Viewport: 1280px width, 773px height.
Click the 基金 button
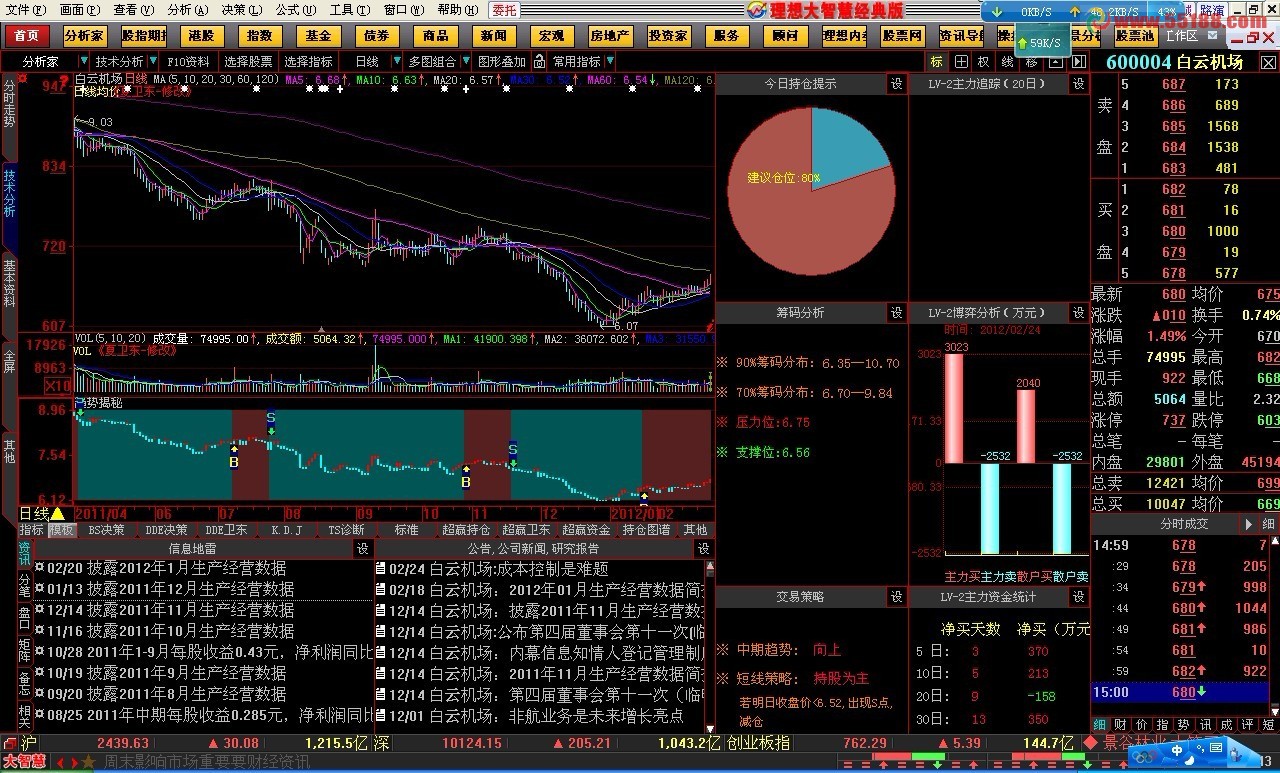(x=318, y=36)
